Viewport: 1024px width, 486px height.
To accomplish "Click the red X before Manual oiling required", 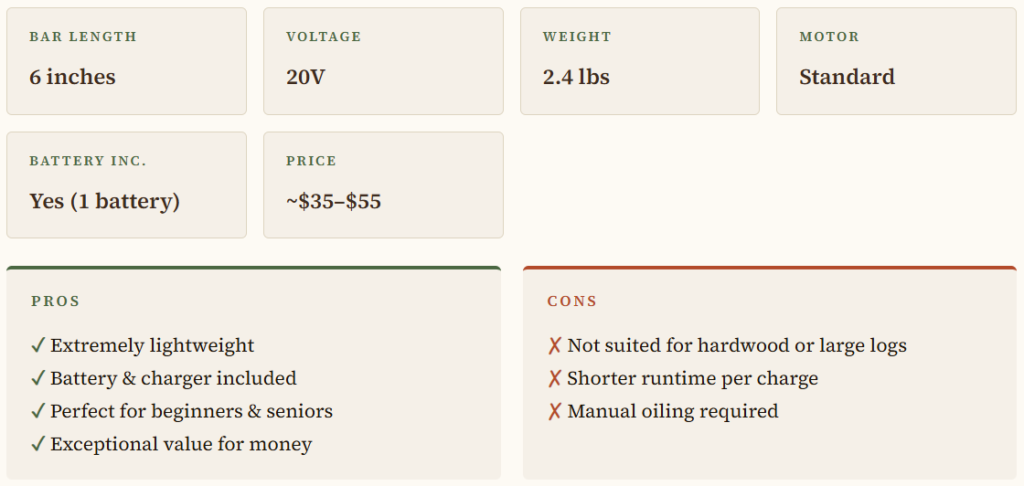I will coord(555,412).
